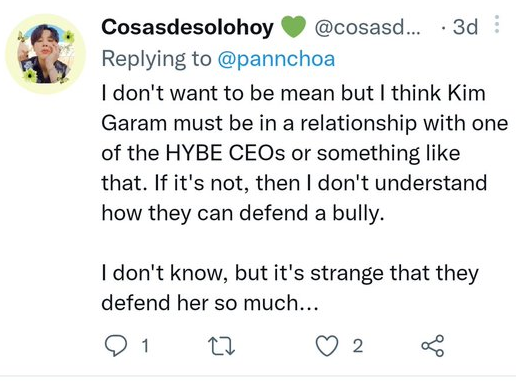Click the words "HYBE CEOs" in the tweet
516x385 pixels.
pyautogui.click(x=225, y=153)
